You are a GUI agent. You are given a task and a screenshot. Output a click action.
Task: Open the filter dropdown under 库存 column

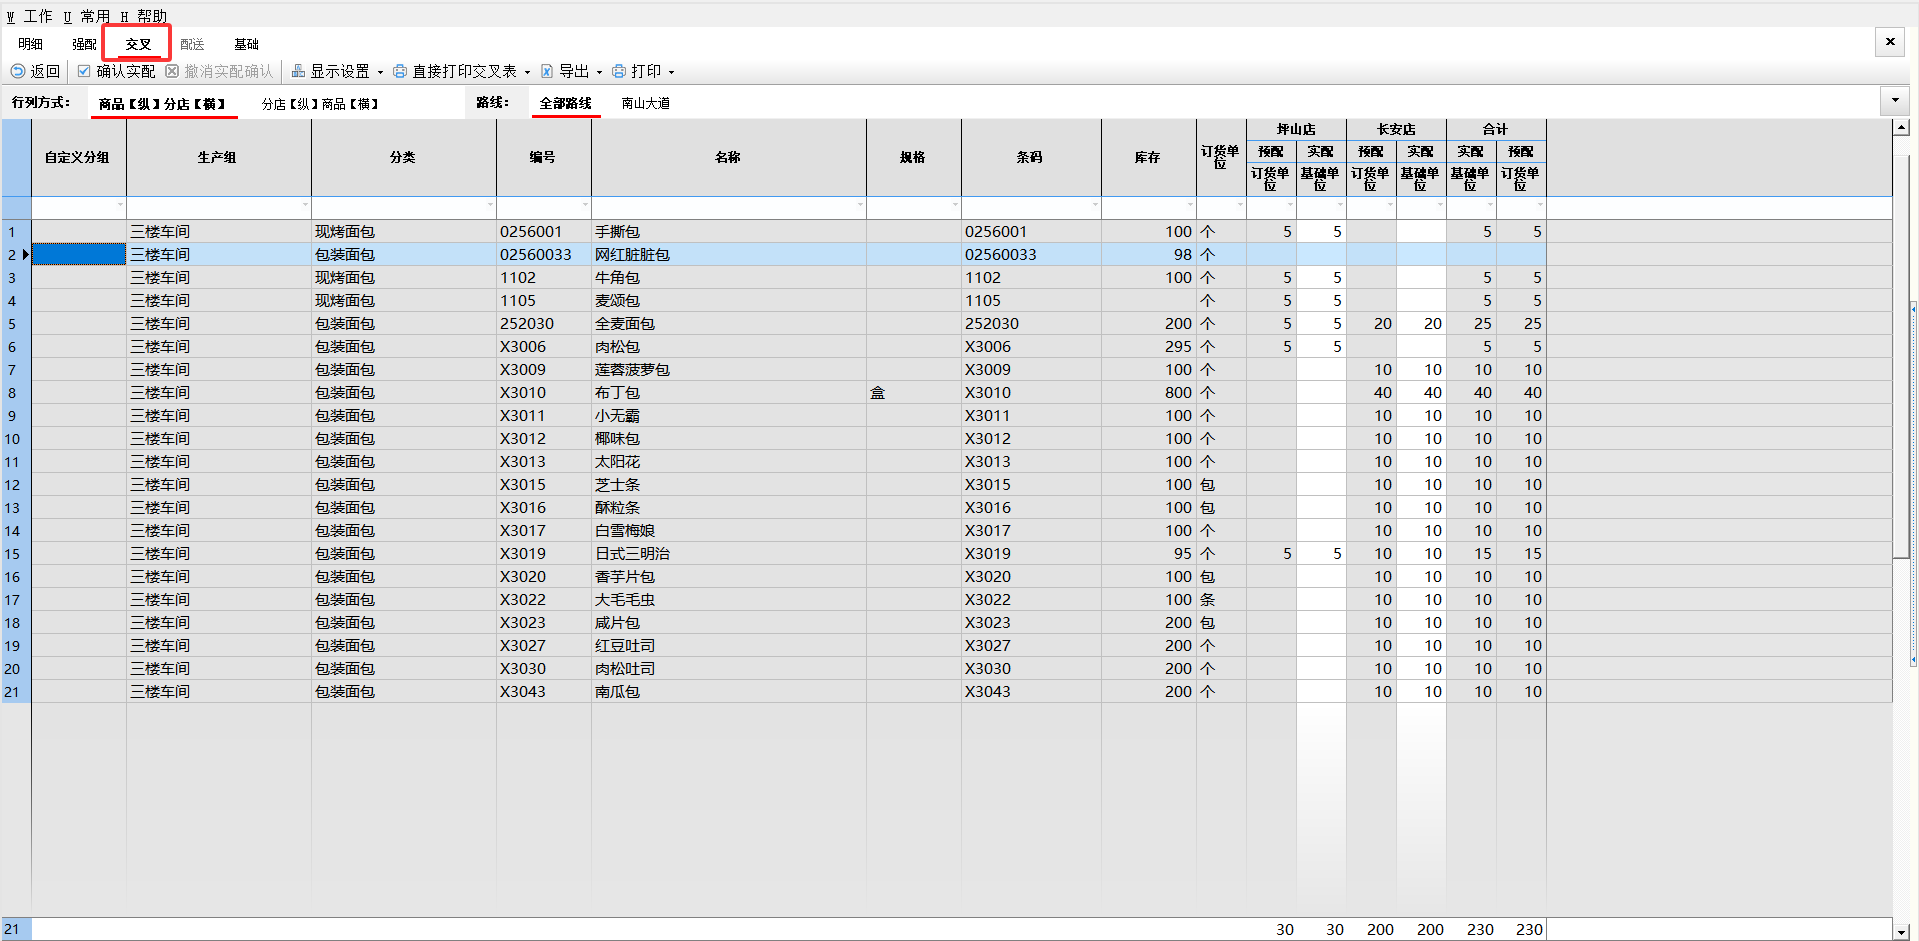point(1190,205)
